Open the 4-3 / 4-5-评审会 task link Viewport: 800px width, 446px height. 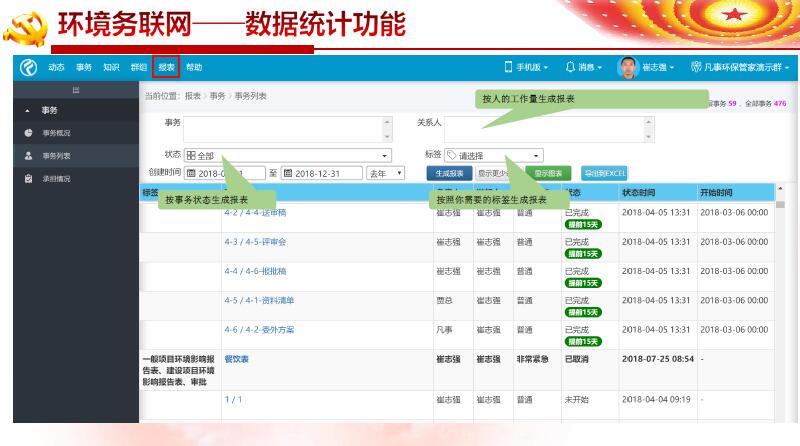point(255,242)
